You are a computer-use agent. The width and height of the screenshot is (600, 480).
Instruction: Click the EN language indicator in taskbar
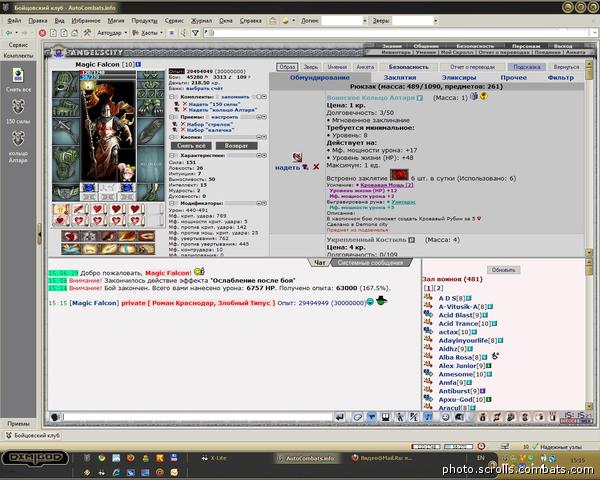481,458
